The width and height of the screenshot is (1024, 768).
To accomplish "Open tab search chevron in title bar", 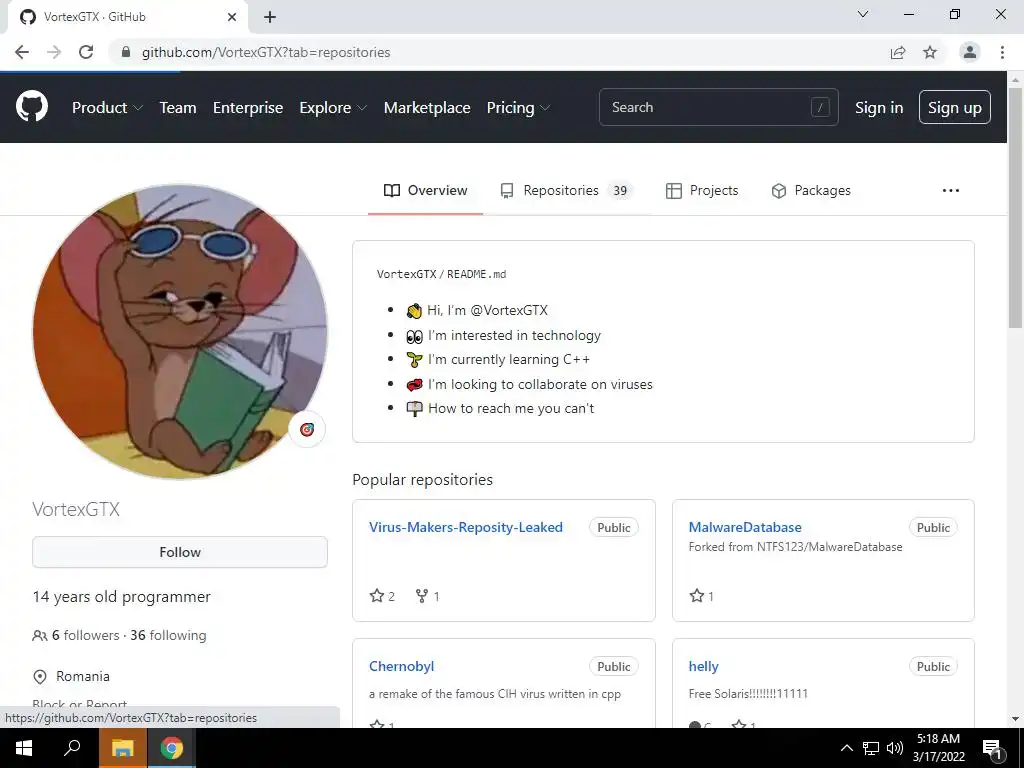I will 863,14.
